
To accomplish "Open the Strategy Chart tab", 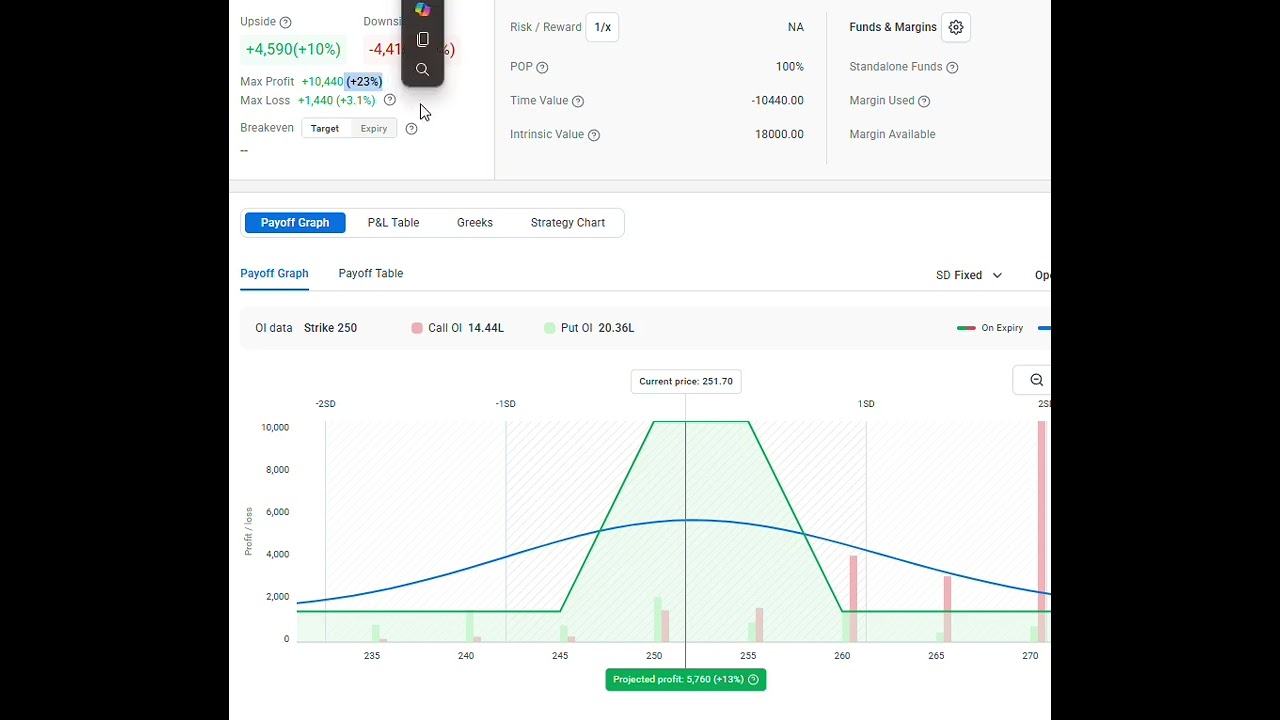I will point(568,223).
